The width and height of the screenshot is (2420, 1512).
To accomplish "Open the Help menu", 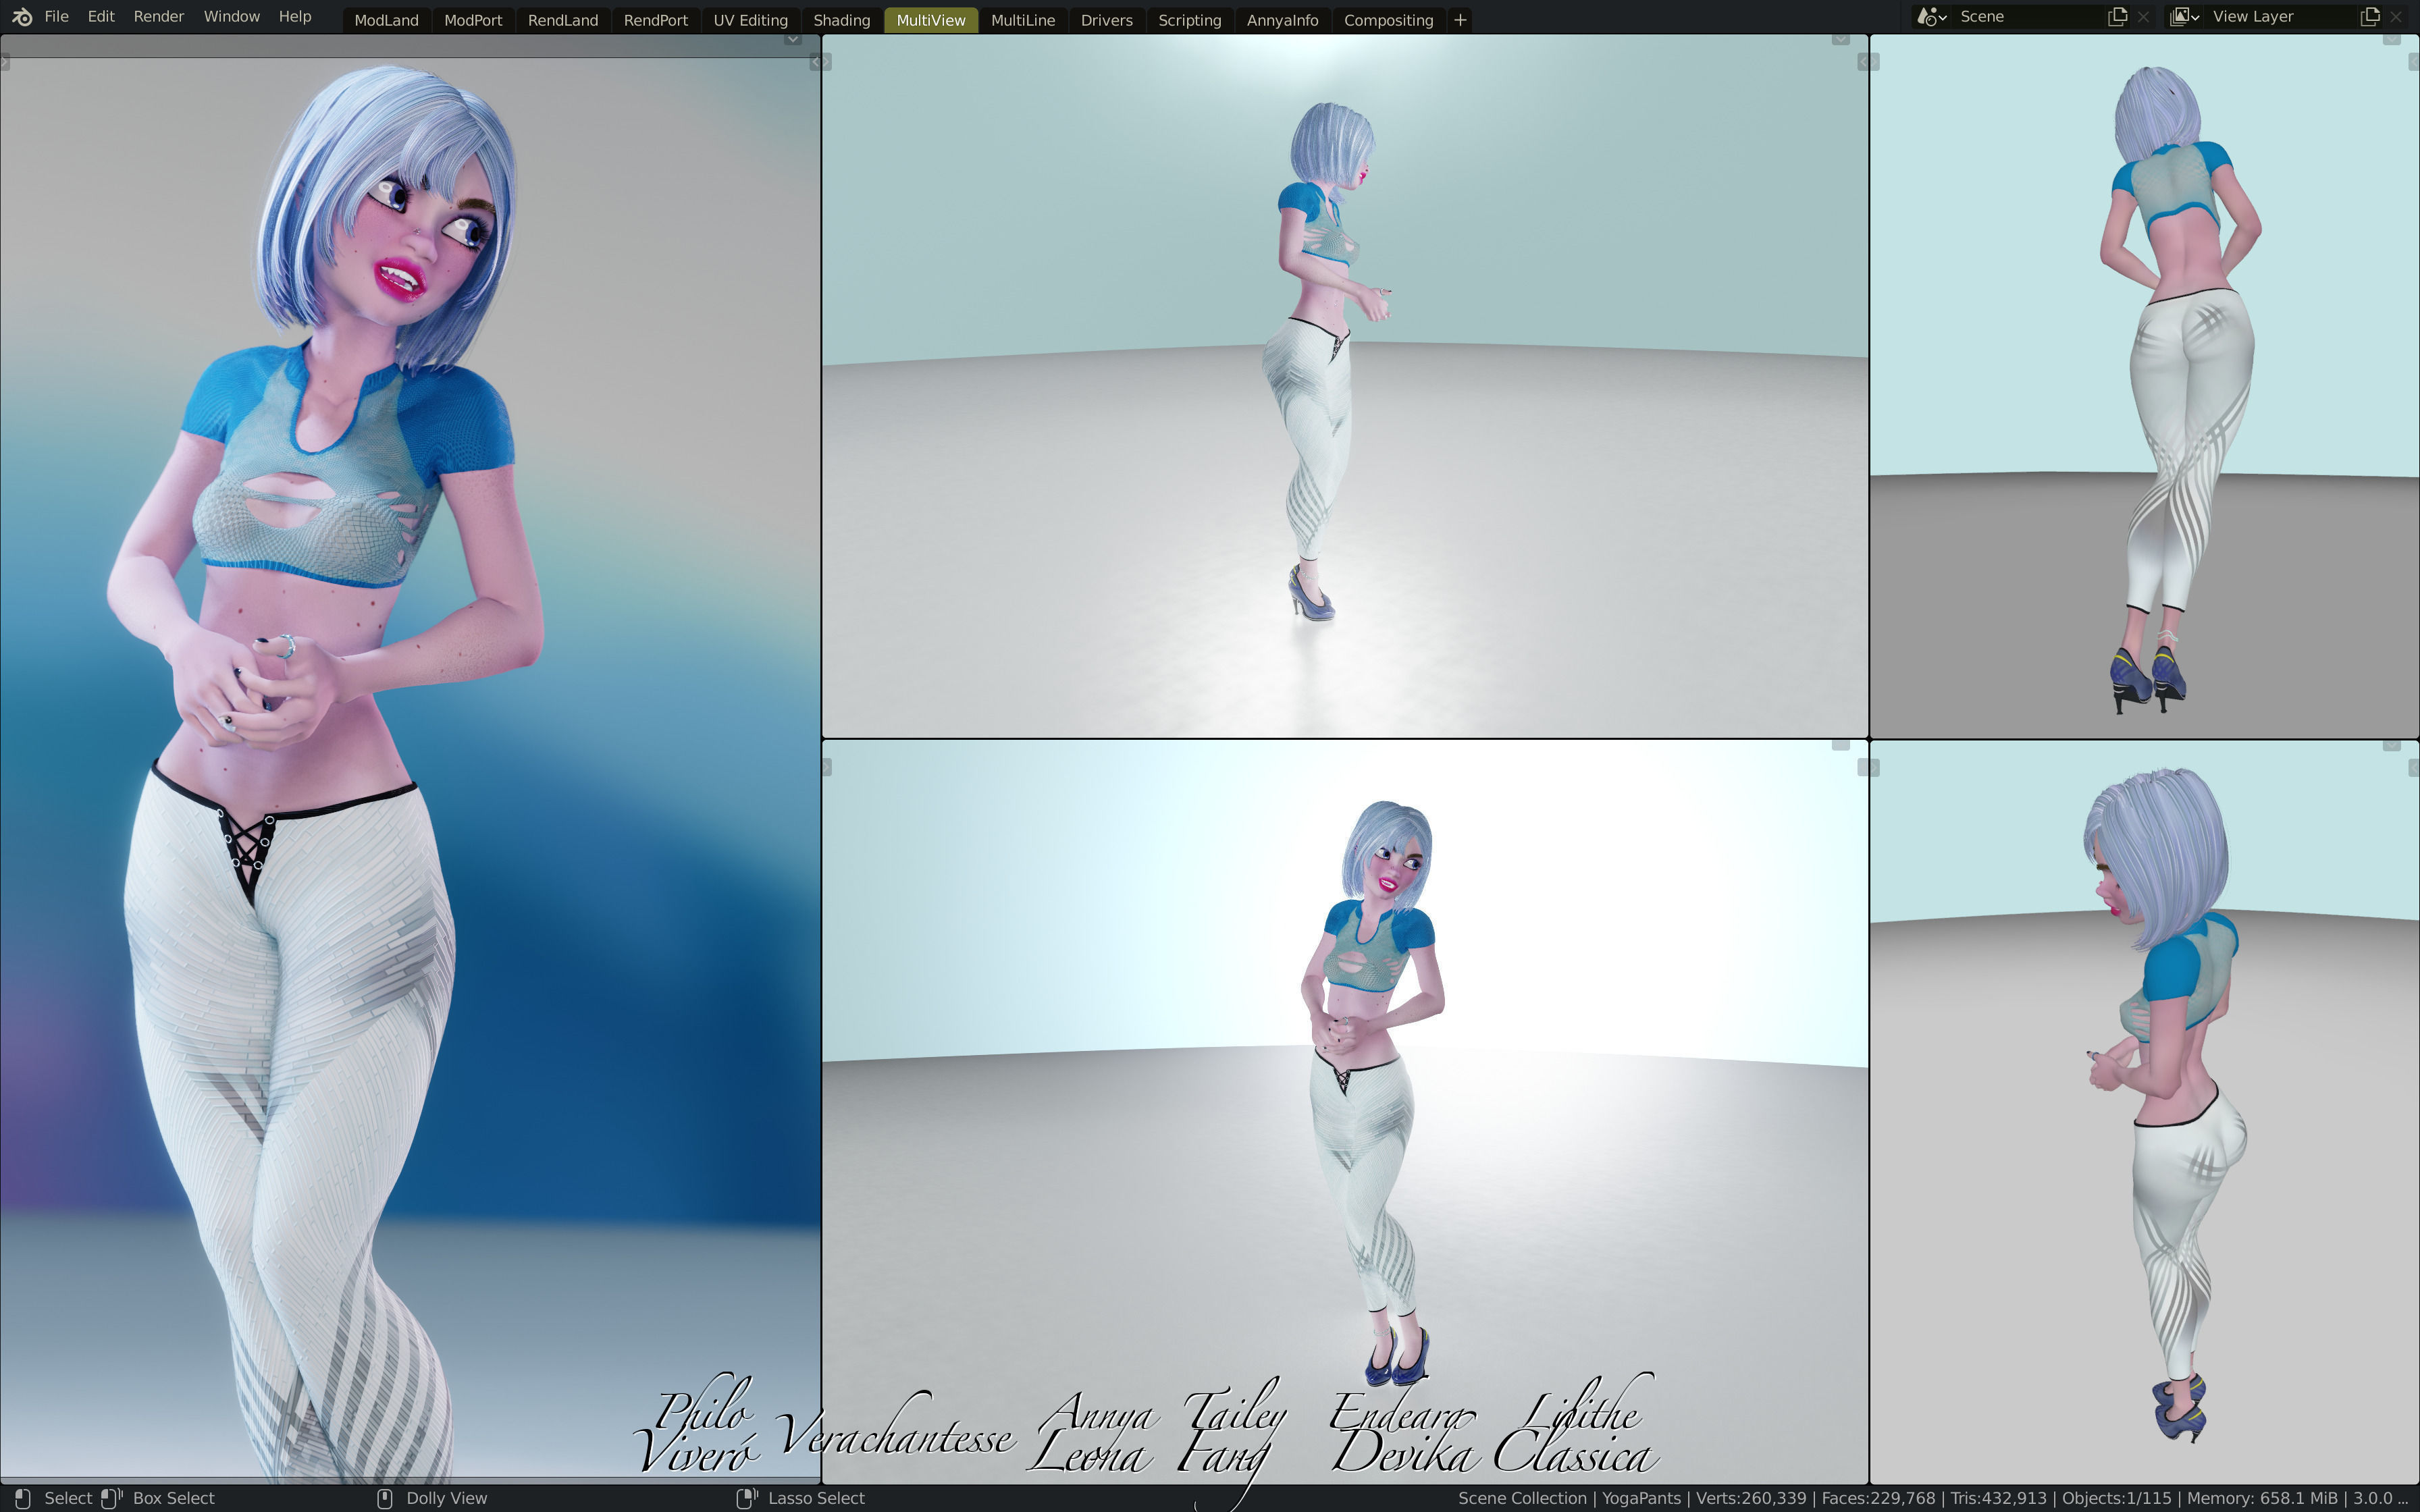I will pos(295,17).
